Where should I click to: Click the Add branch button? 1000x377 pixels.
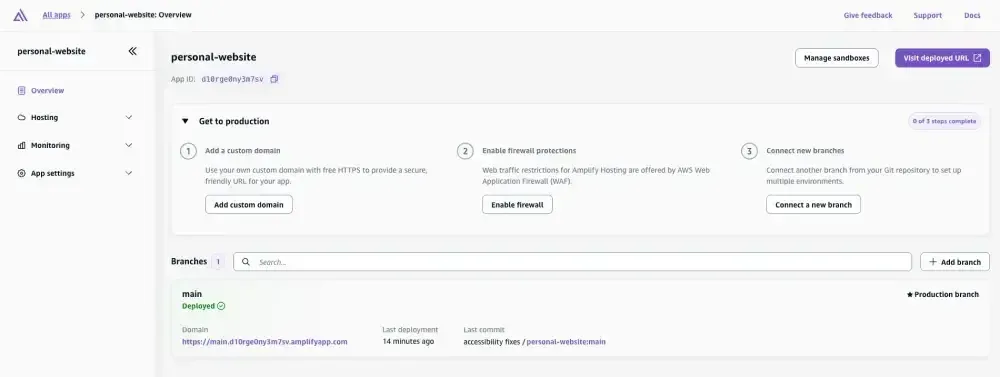[x=955, y=262]
